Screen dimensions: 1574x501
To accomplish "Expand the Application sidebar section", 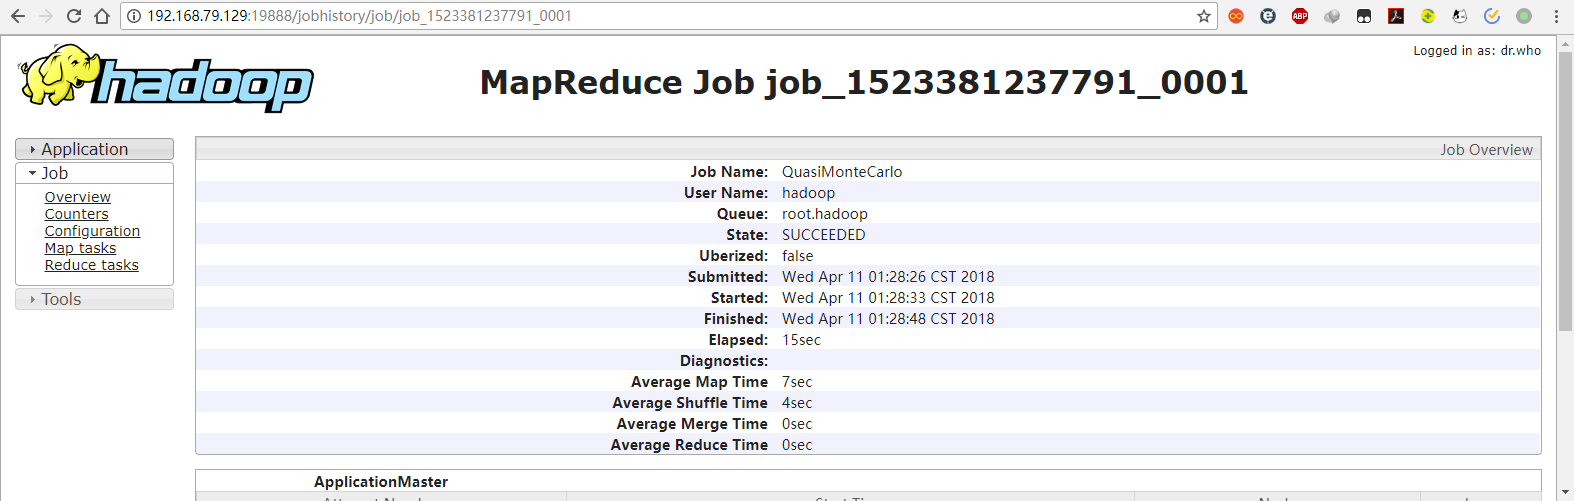I will coord(85,149).
